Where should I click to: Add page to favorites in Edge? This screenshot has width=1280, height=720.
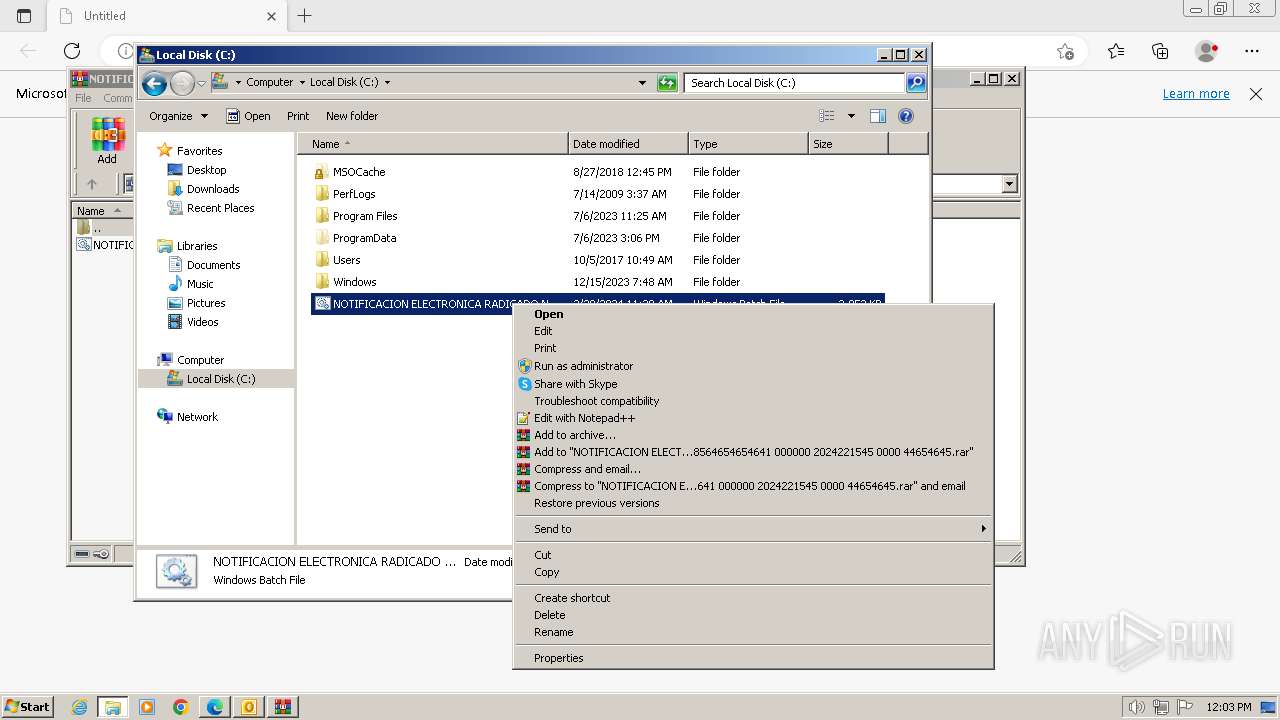[x=1065, y=51]
